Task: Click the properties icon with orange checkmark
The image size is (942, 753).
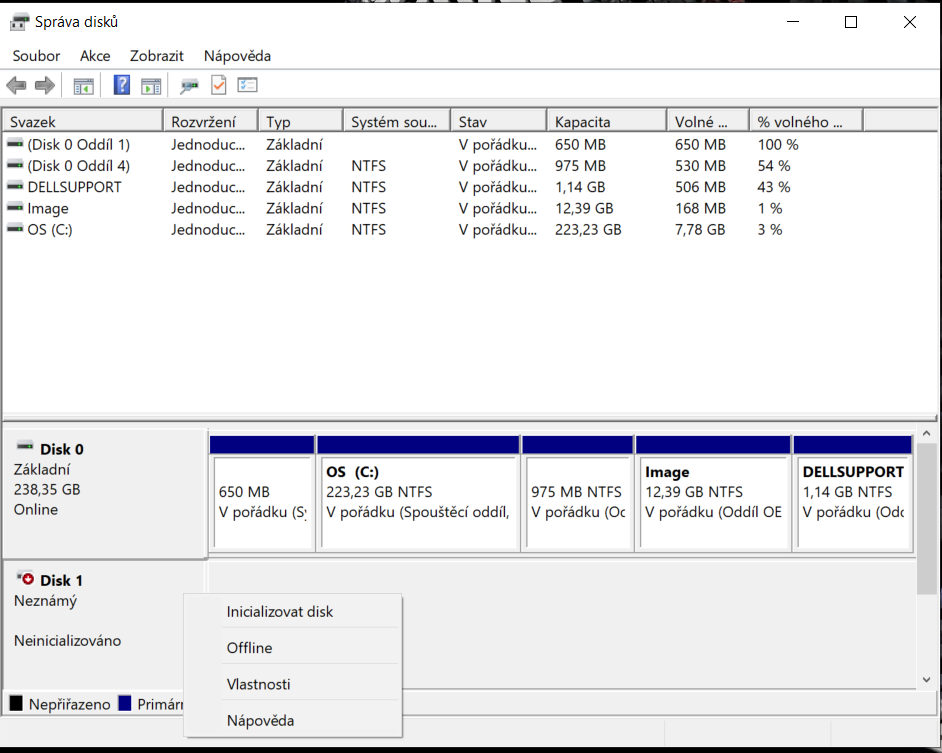Action: [218, 86]
